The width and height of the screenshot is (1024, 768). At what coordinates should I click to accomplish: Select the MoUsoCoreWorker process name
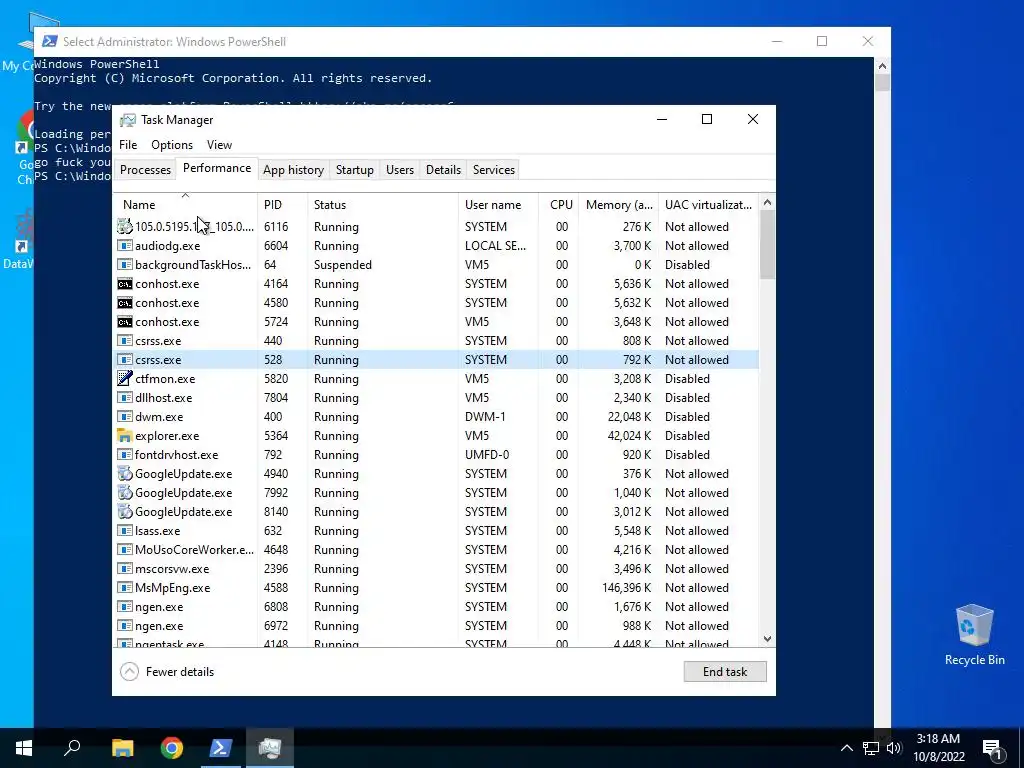click(x=194, y=549)
